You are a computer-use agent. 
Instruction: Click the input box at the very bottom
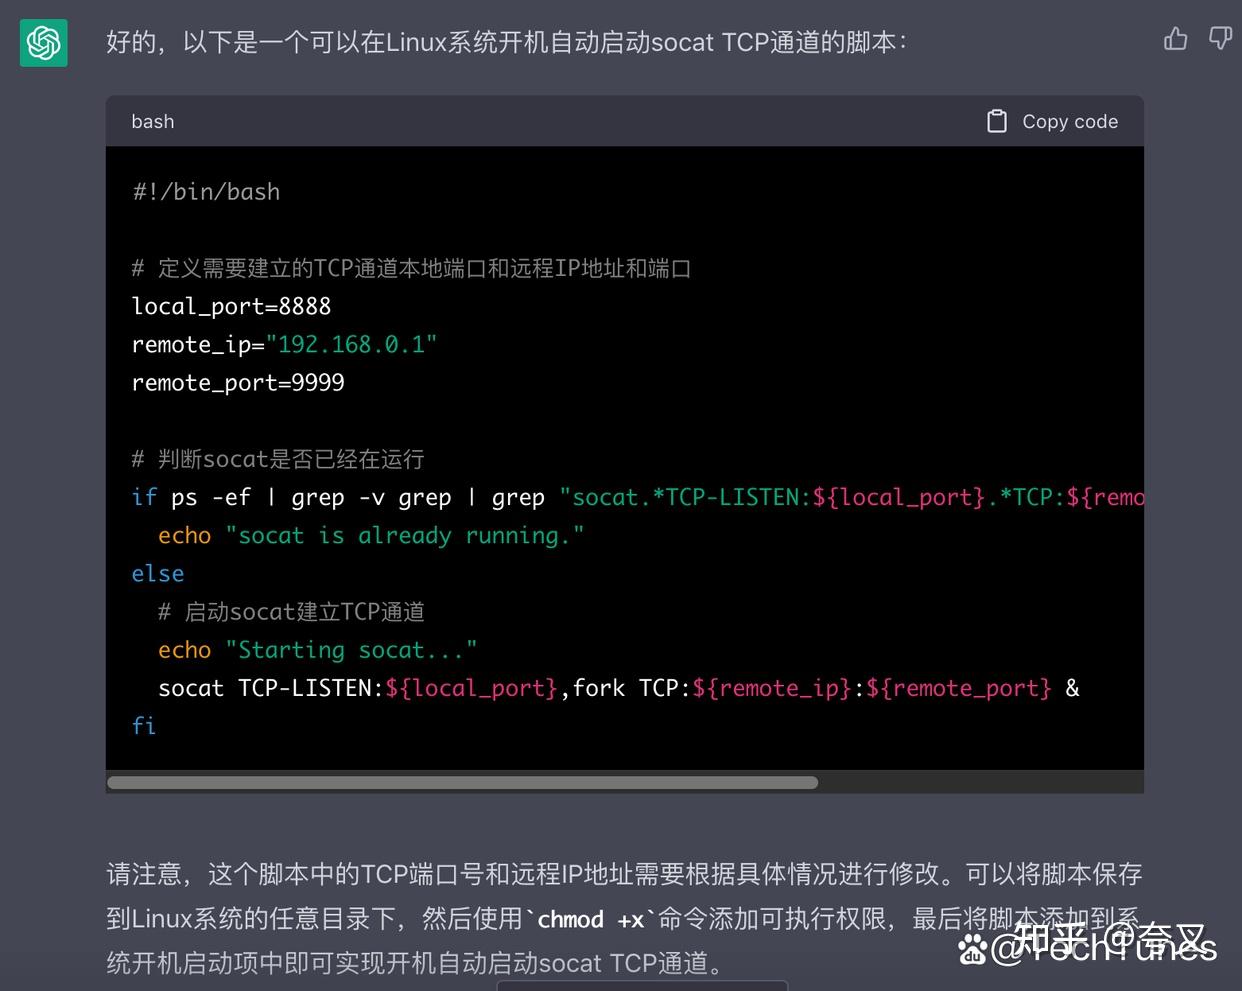641,985
